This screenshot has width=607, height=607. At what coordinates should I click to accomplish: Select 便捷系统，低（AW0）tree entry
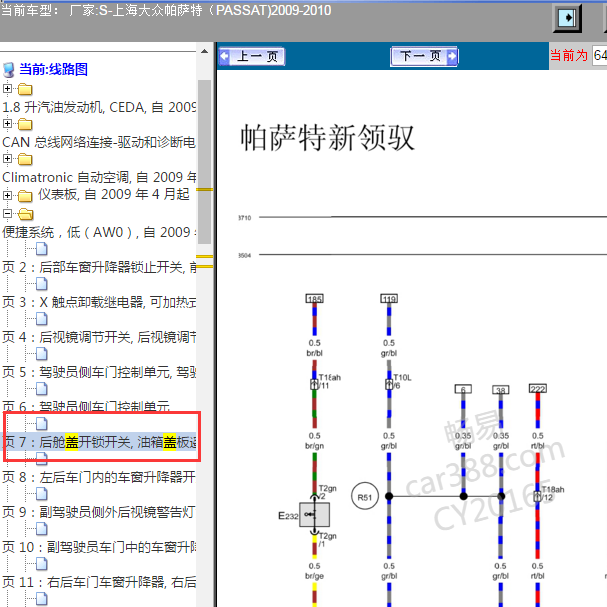click(99, 232)
